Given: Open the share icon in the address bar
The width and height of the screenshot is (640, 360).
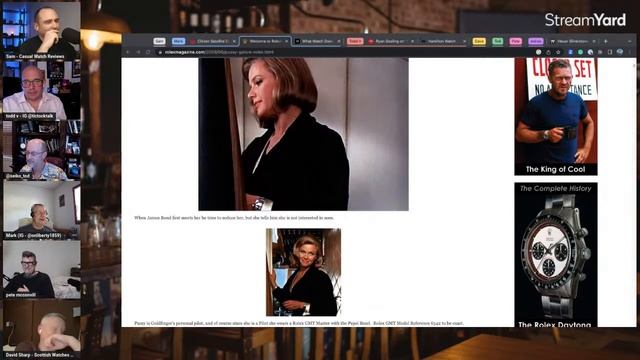Looking at the screenshot, I should point(548,52).
